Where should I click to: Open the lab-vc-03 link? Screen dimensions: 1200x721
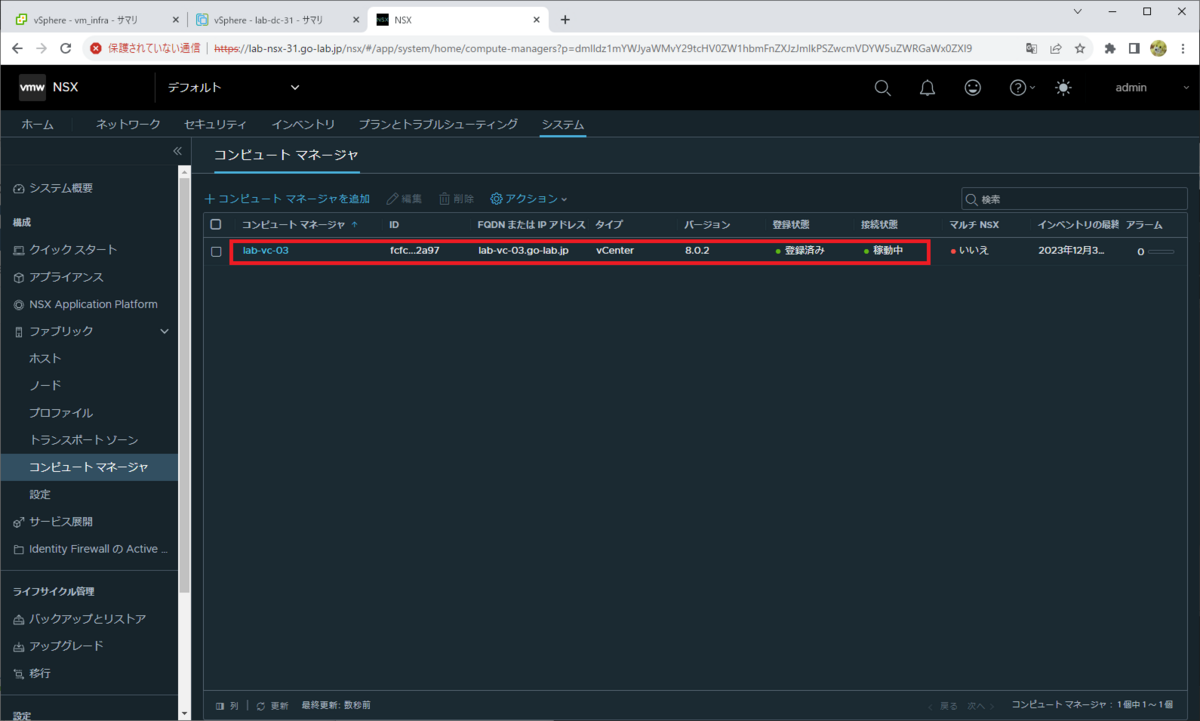(265, 250)
